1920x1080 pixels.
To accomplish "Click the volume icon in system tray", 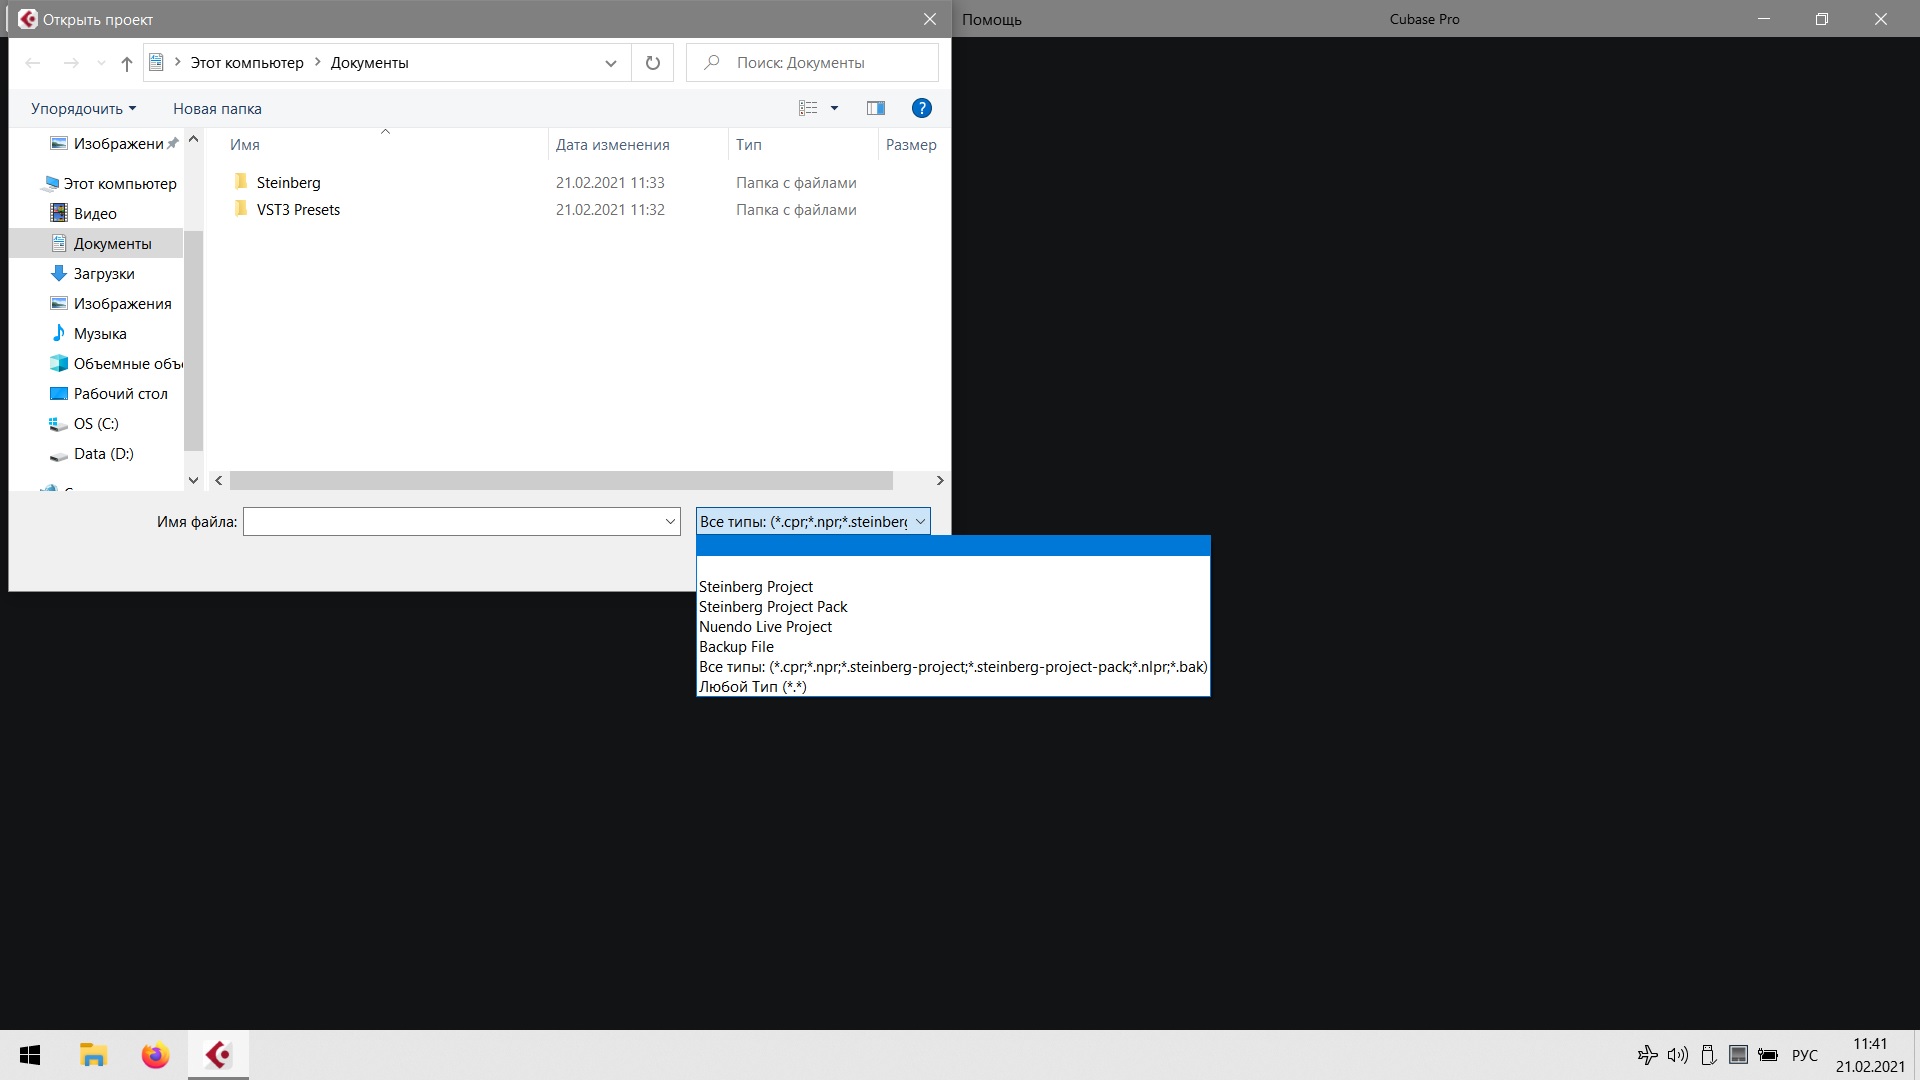I will tap(1677, 1055).
